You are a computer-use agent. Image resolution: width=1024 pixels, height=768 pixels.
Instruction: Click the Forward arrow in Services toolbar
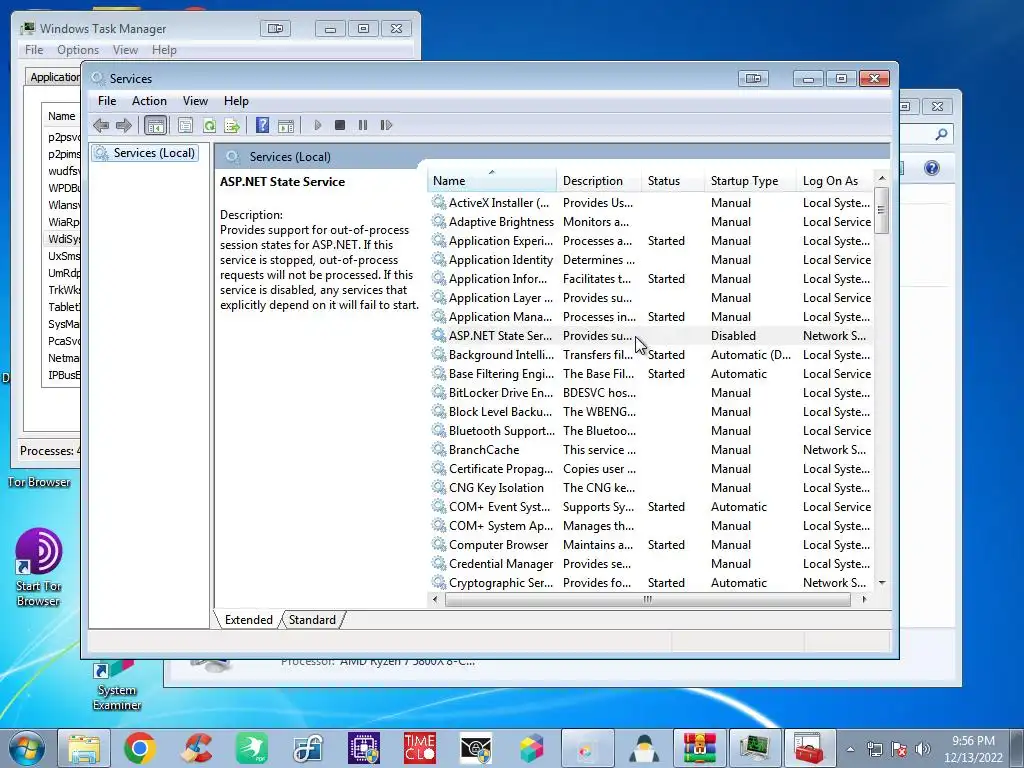(x=123, y=125)
